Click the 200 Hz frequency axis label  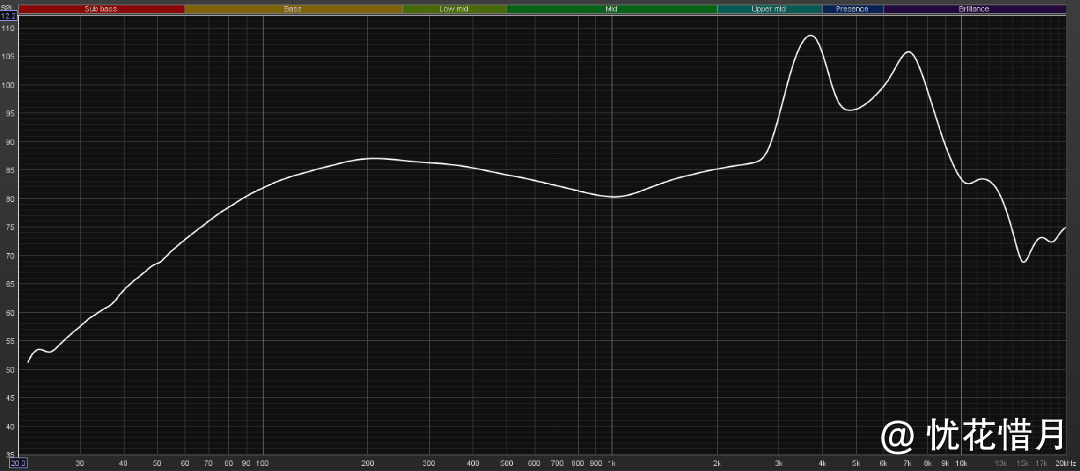(x=367, y=464)
